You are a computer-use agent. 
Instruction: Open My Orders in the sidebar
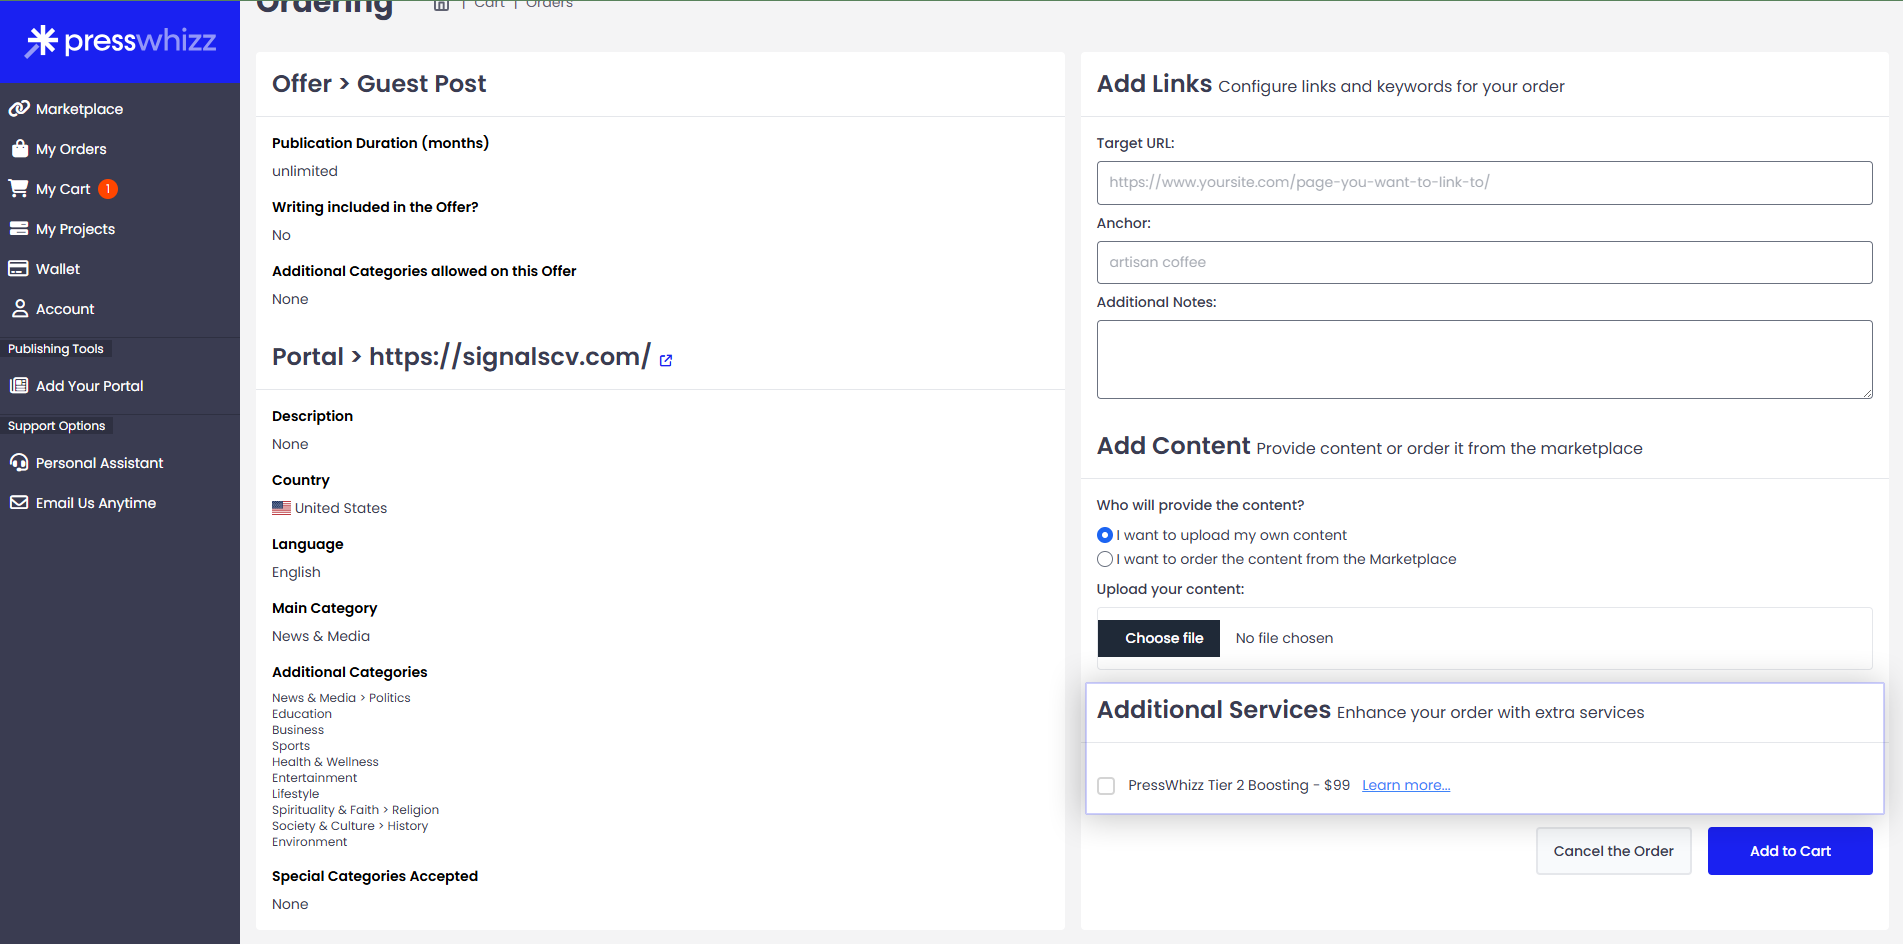point(71,148)
